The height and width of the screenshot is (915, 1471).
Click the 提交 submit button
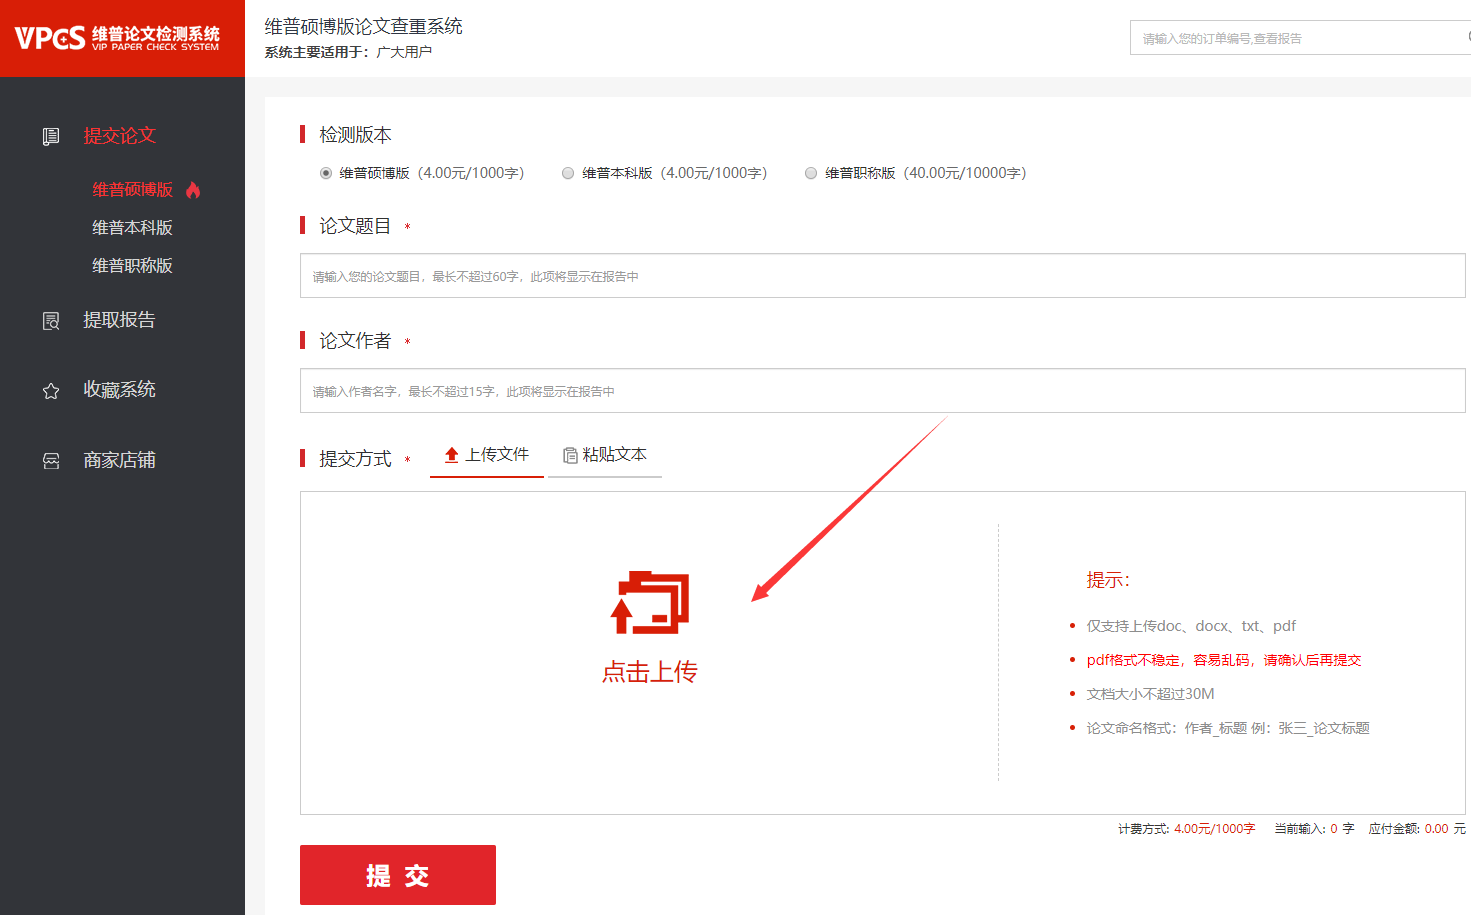coord(398,875)
